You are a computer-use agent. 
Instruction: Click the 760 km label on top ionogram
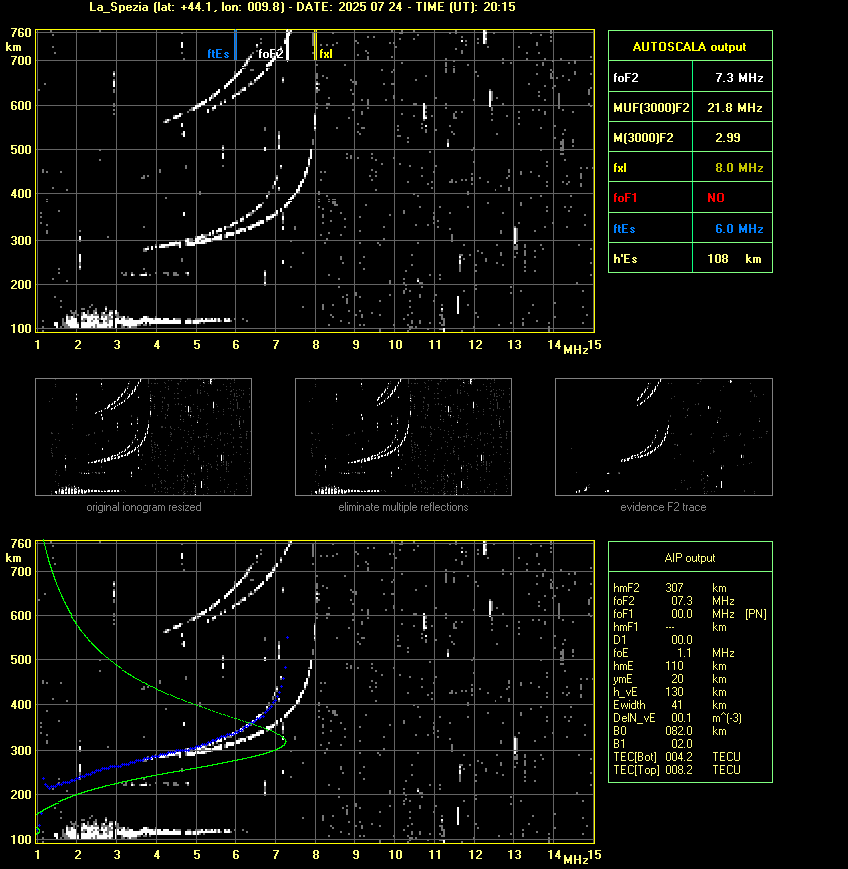(22, 33)
